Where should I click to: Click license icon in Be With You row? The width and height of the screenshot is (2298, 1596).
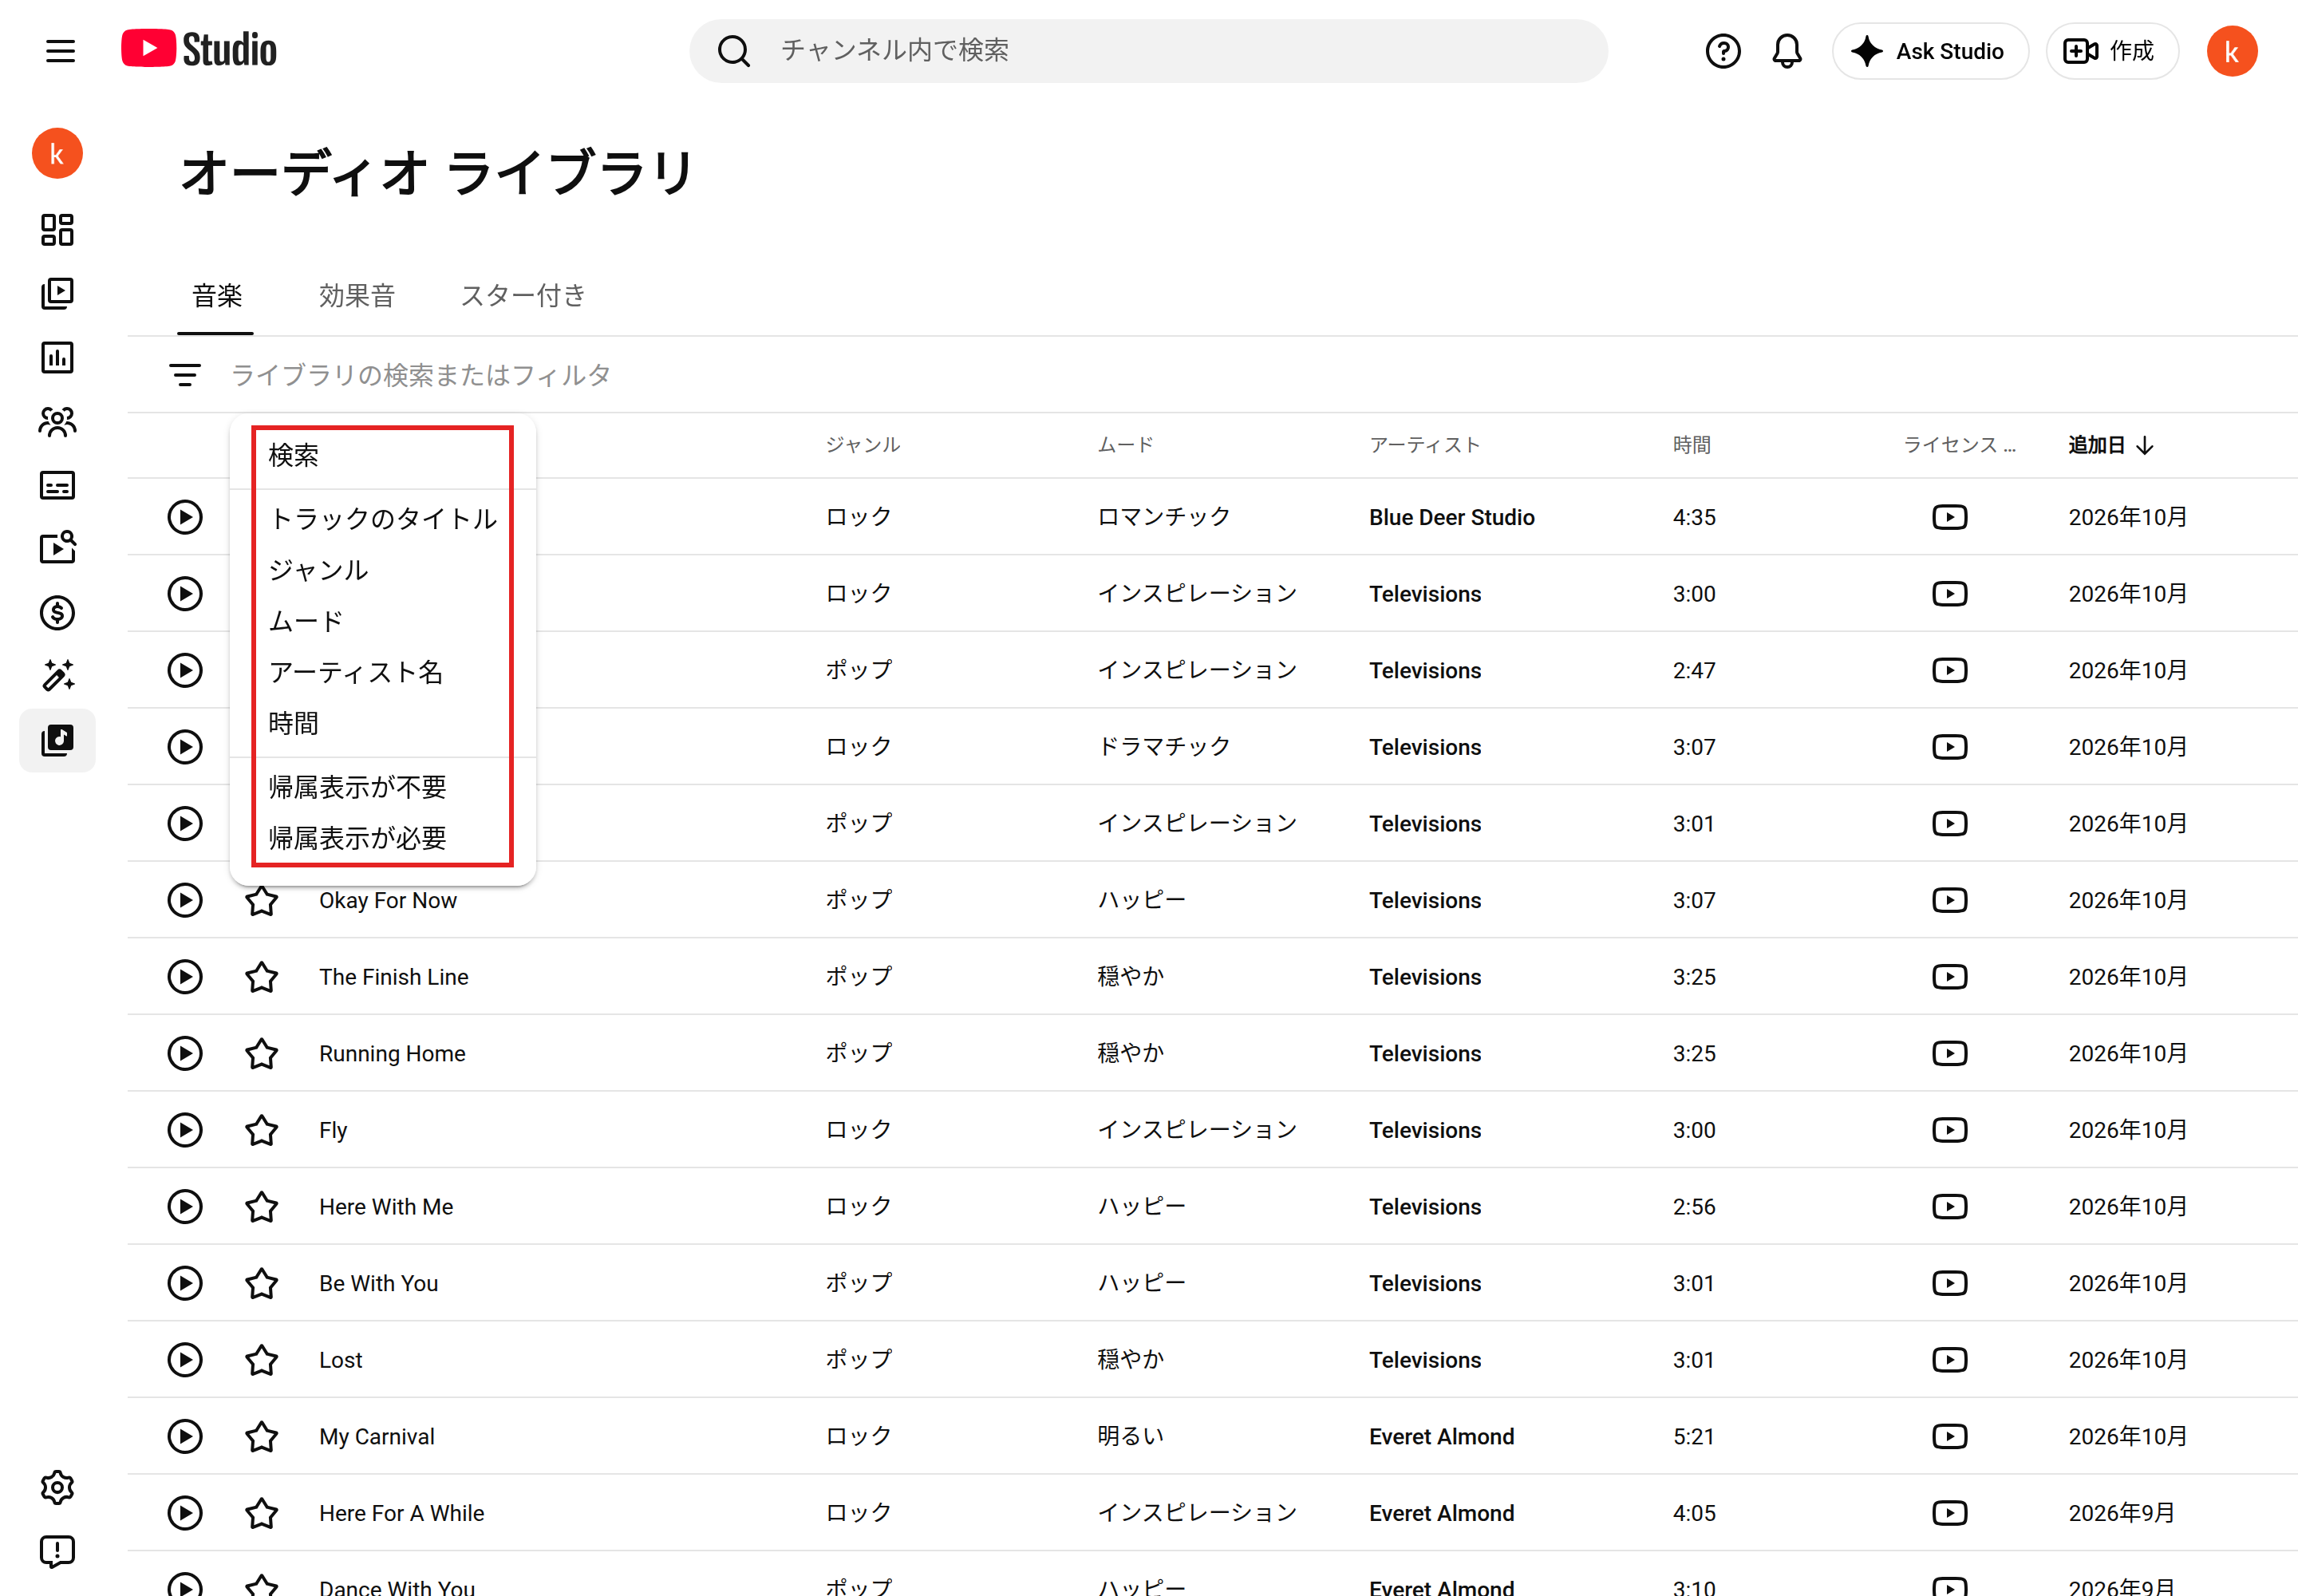click(1949, 1283)
